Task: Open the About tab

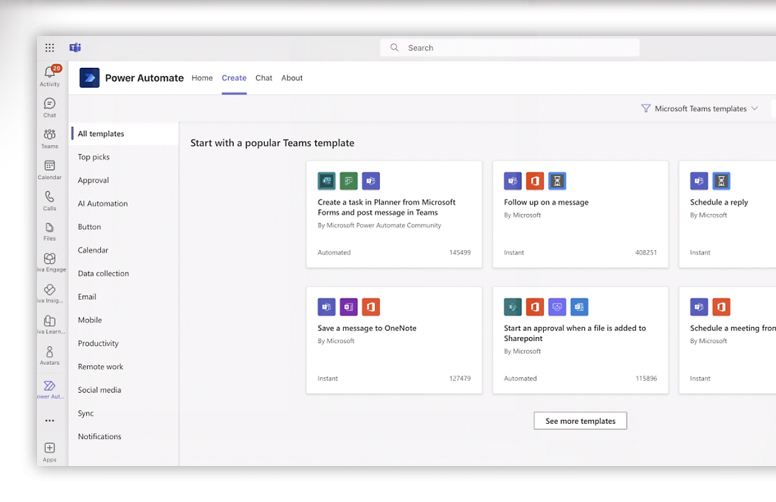Action: 292,78
